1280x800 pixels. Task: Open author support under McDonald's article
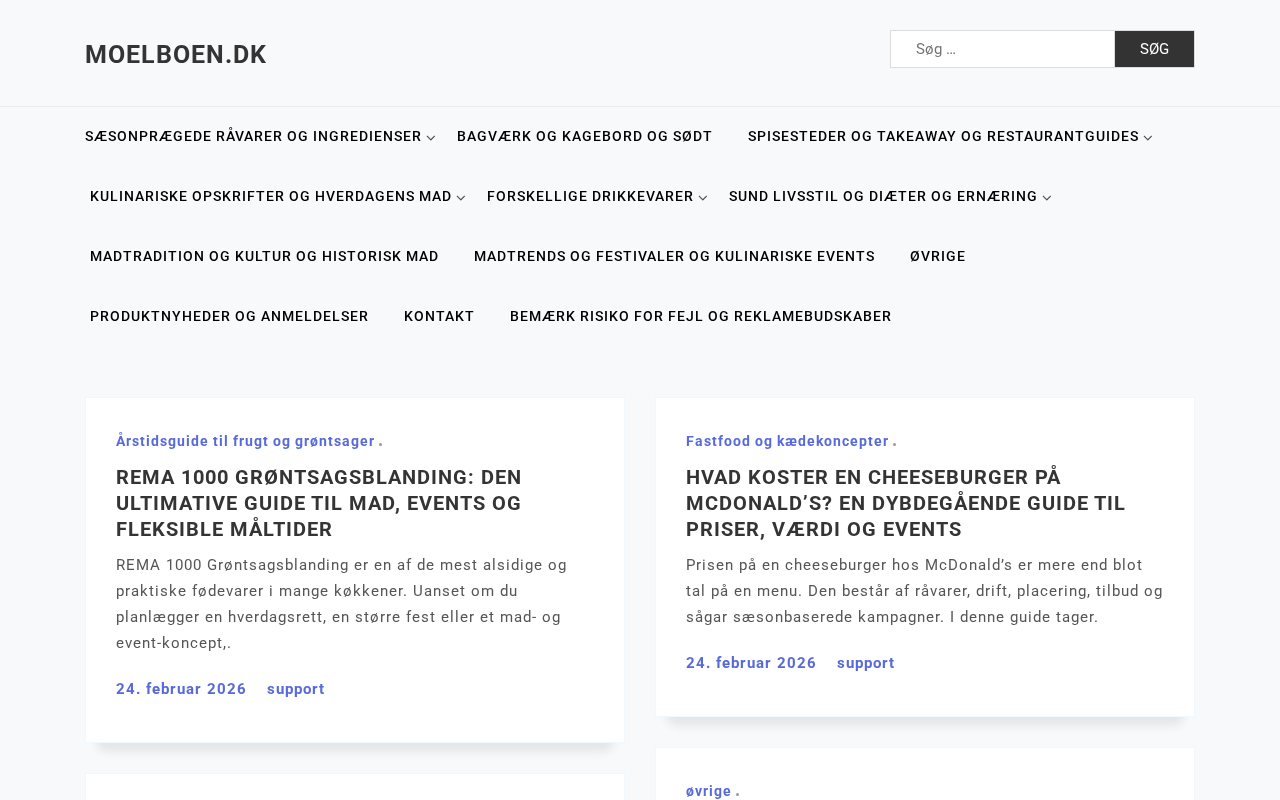pyautogui.click(x=866, y=663)
